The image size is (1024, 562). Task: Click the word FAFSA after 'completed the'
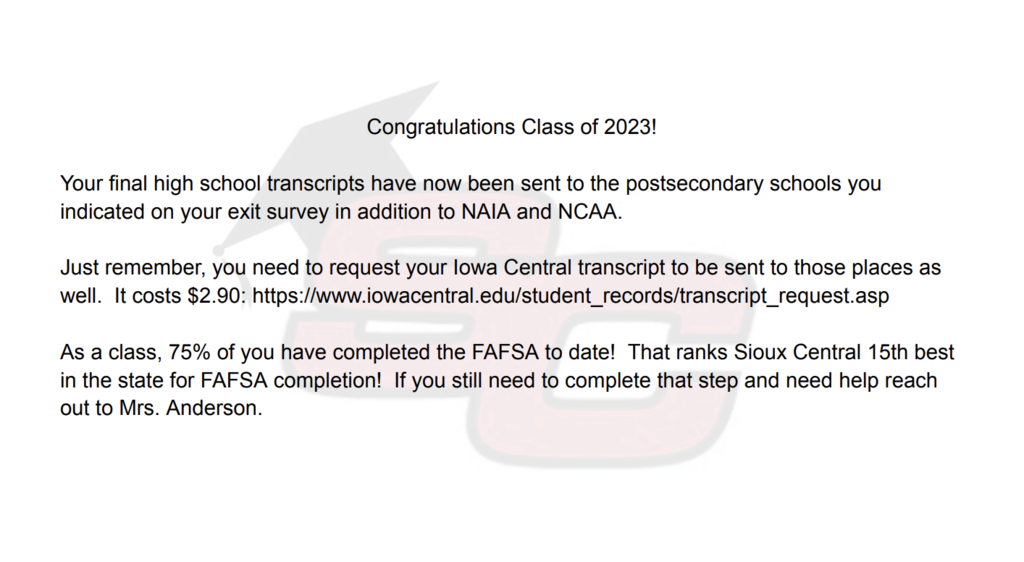tap(505, 352)
